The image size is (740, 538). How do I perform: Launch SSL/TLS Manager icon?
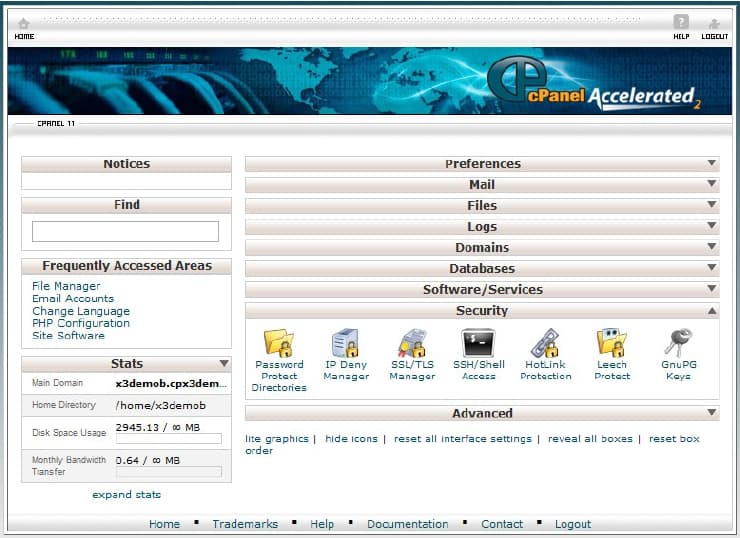click(x=412, y=343)
